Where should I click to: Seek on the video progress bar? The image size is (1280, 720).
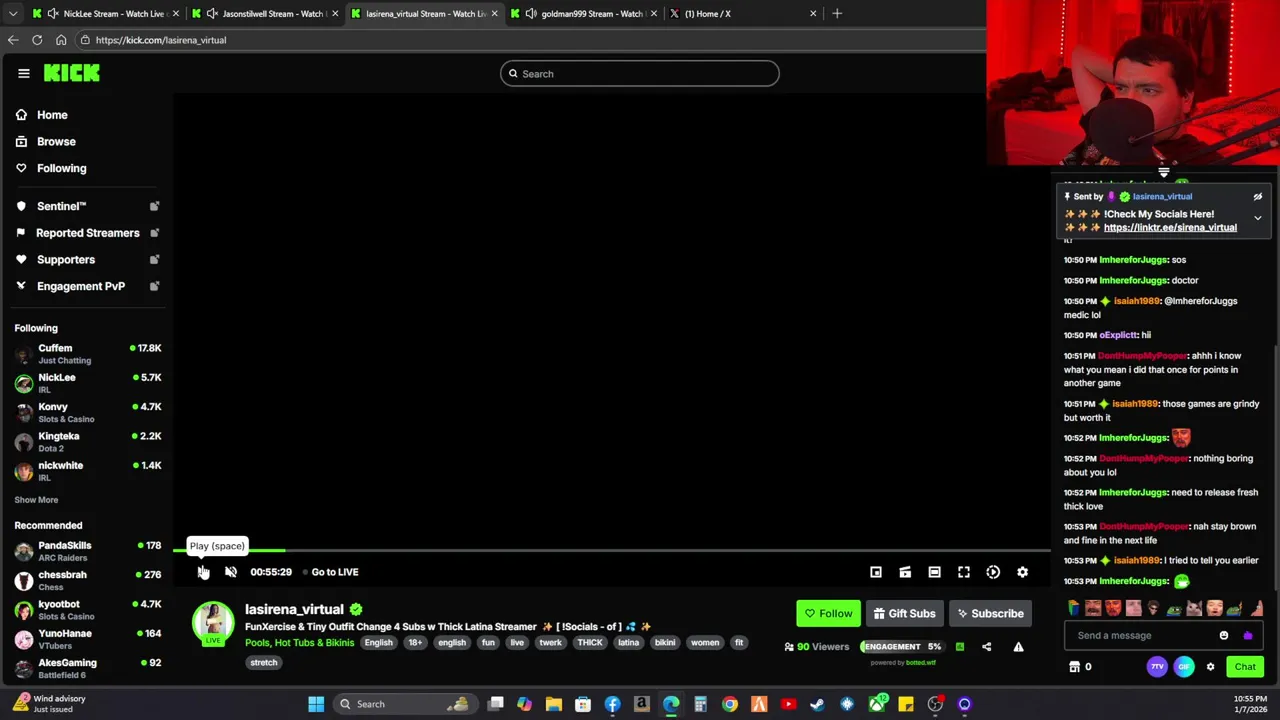coord(612,550)
